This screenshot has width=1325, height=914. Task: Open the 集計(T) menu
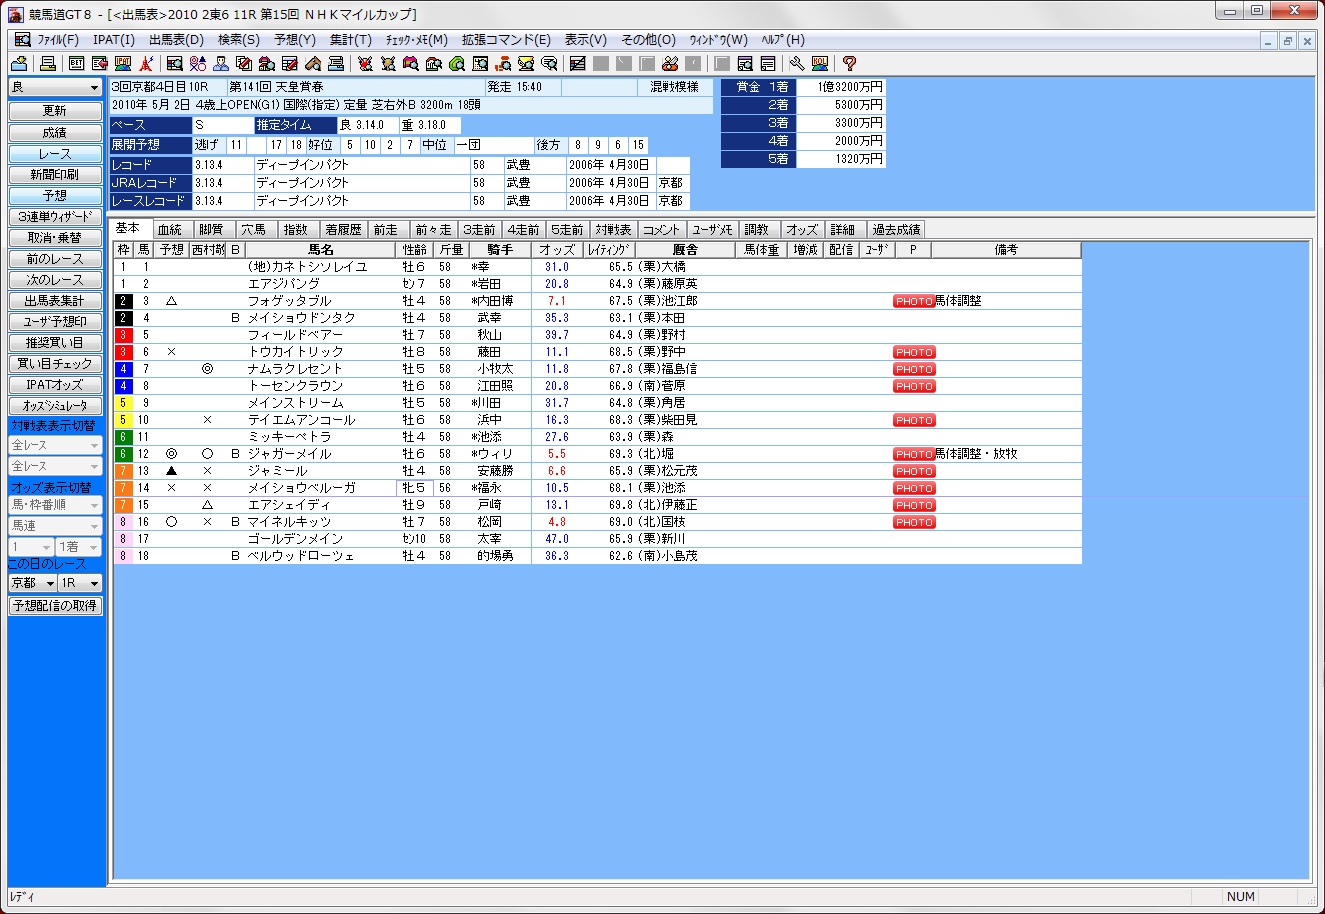tap(351, 40)
